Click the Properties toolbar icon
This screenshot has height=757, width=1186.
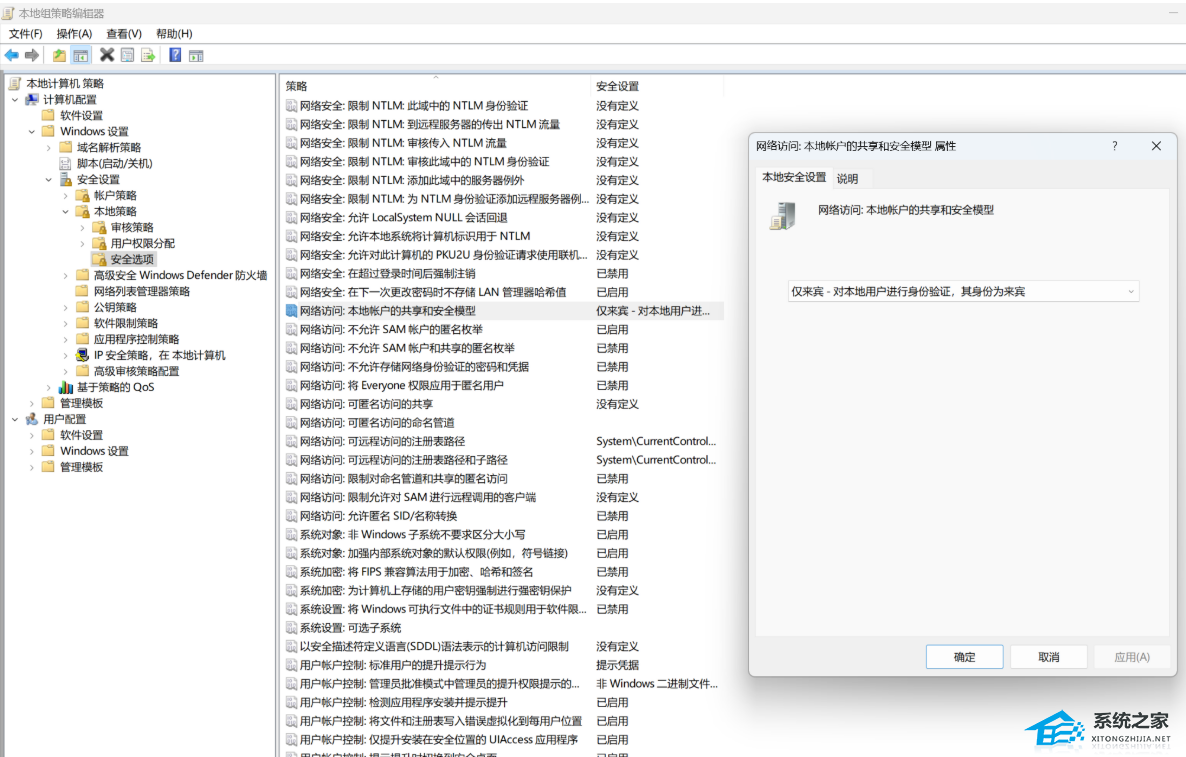(127, 55)
